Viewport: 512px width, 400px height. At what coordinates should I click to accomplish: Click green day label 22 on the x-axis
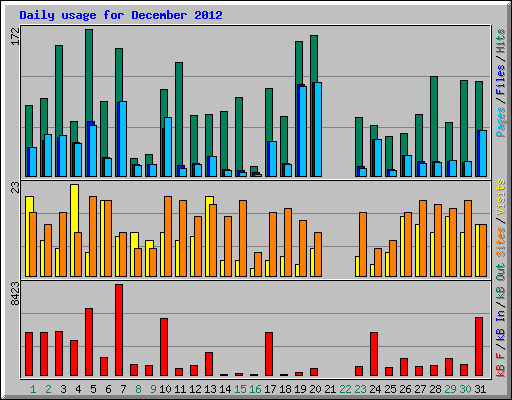coord(345,389)
